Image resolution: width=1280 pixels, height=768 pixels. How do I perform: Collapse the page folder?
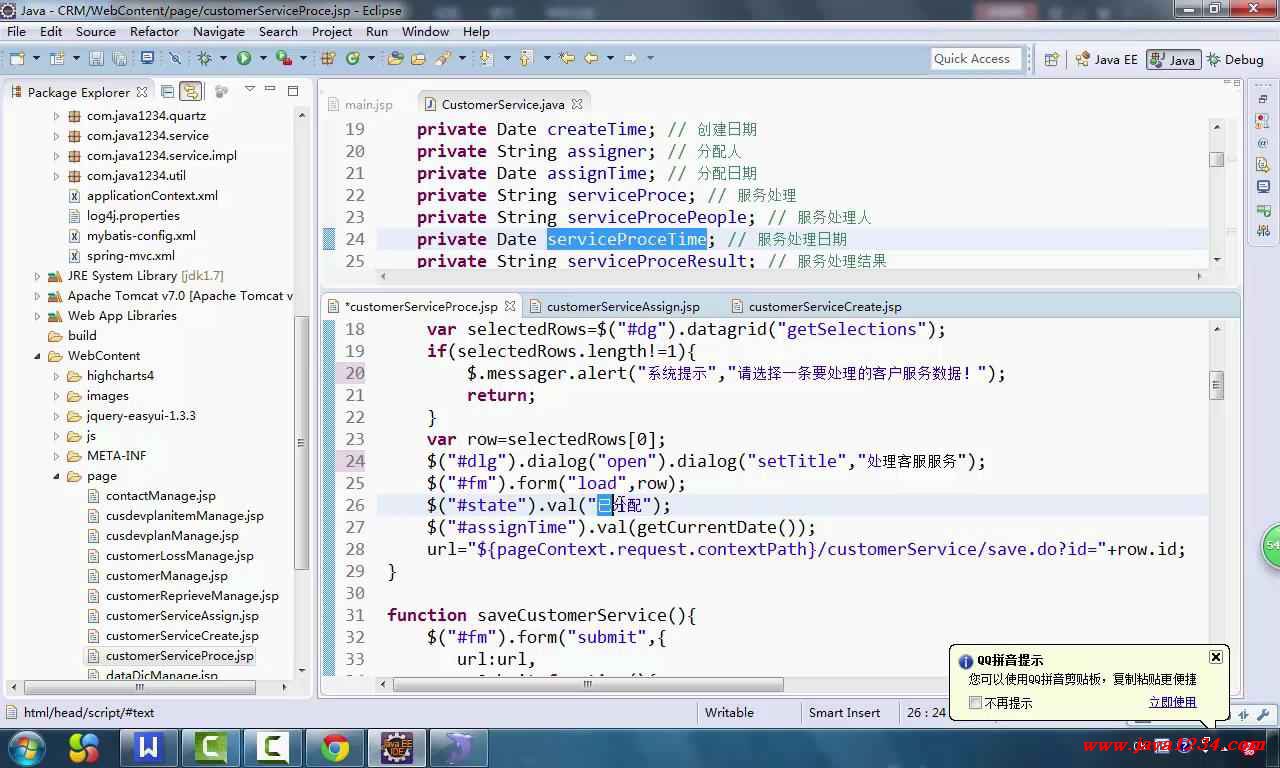tap(57, 476)
